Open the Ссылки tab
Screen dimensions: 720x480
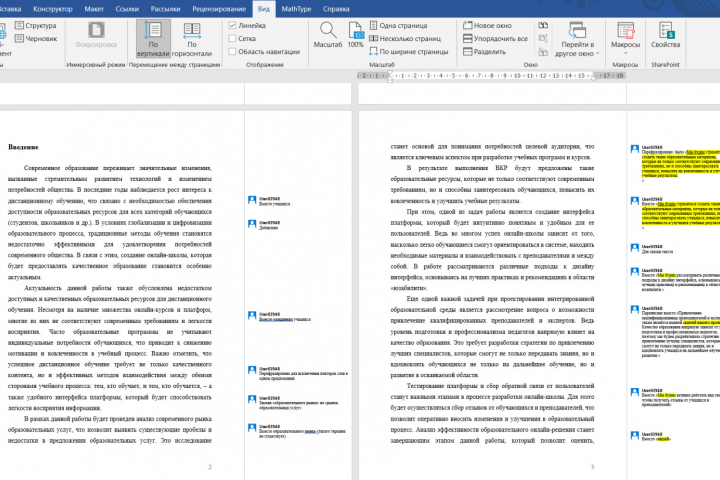pos(127,9)
